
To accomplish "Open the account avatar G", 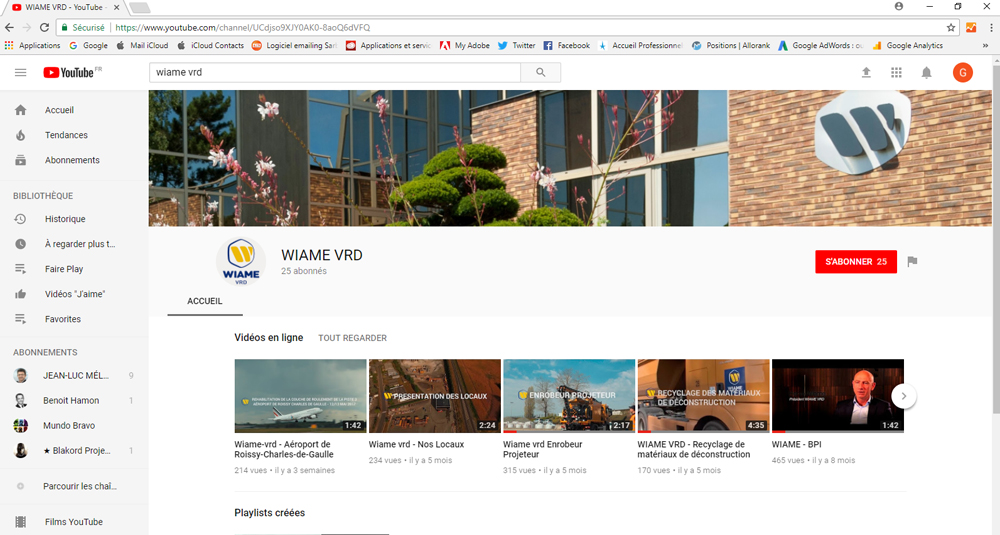I will tap(962, 73).
